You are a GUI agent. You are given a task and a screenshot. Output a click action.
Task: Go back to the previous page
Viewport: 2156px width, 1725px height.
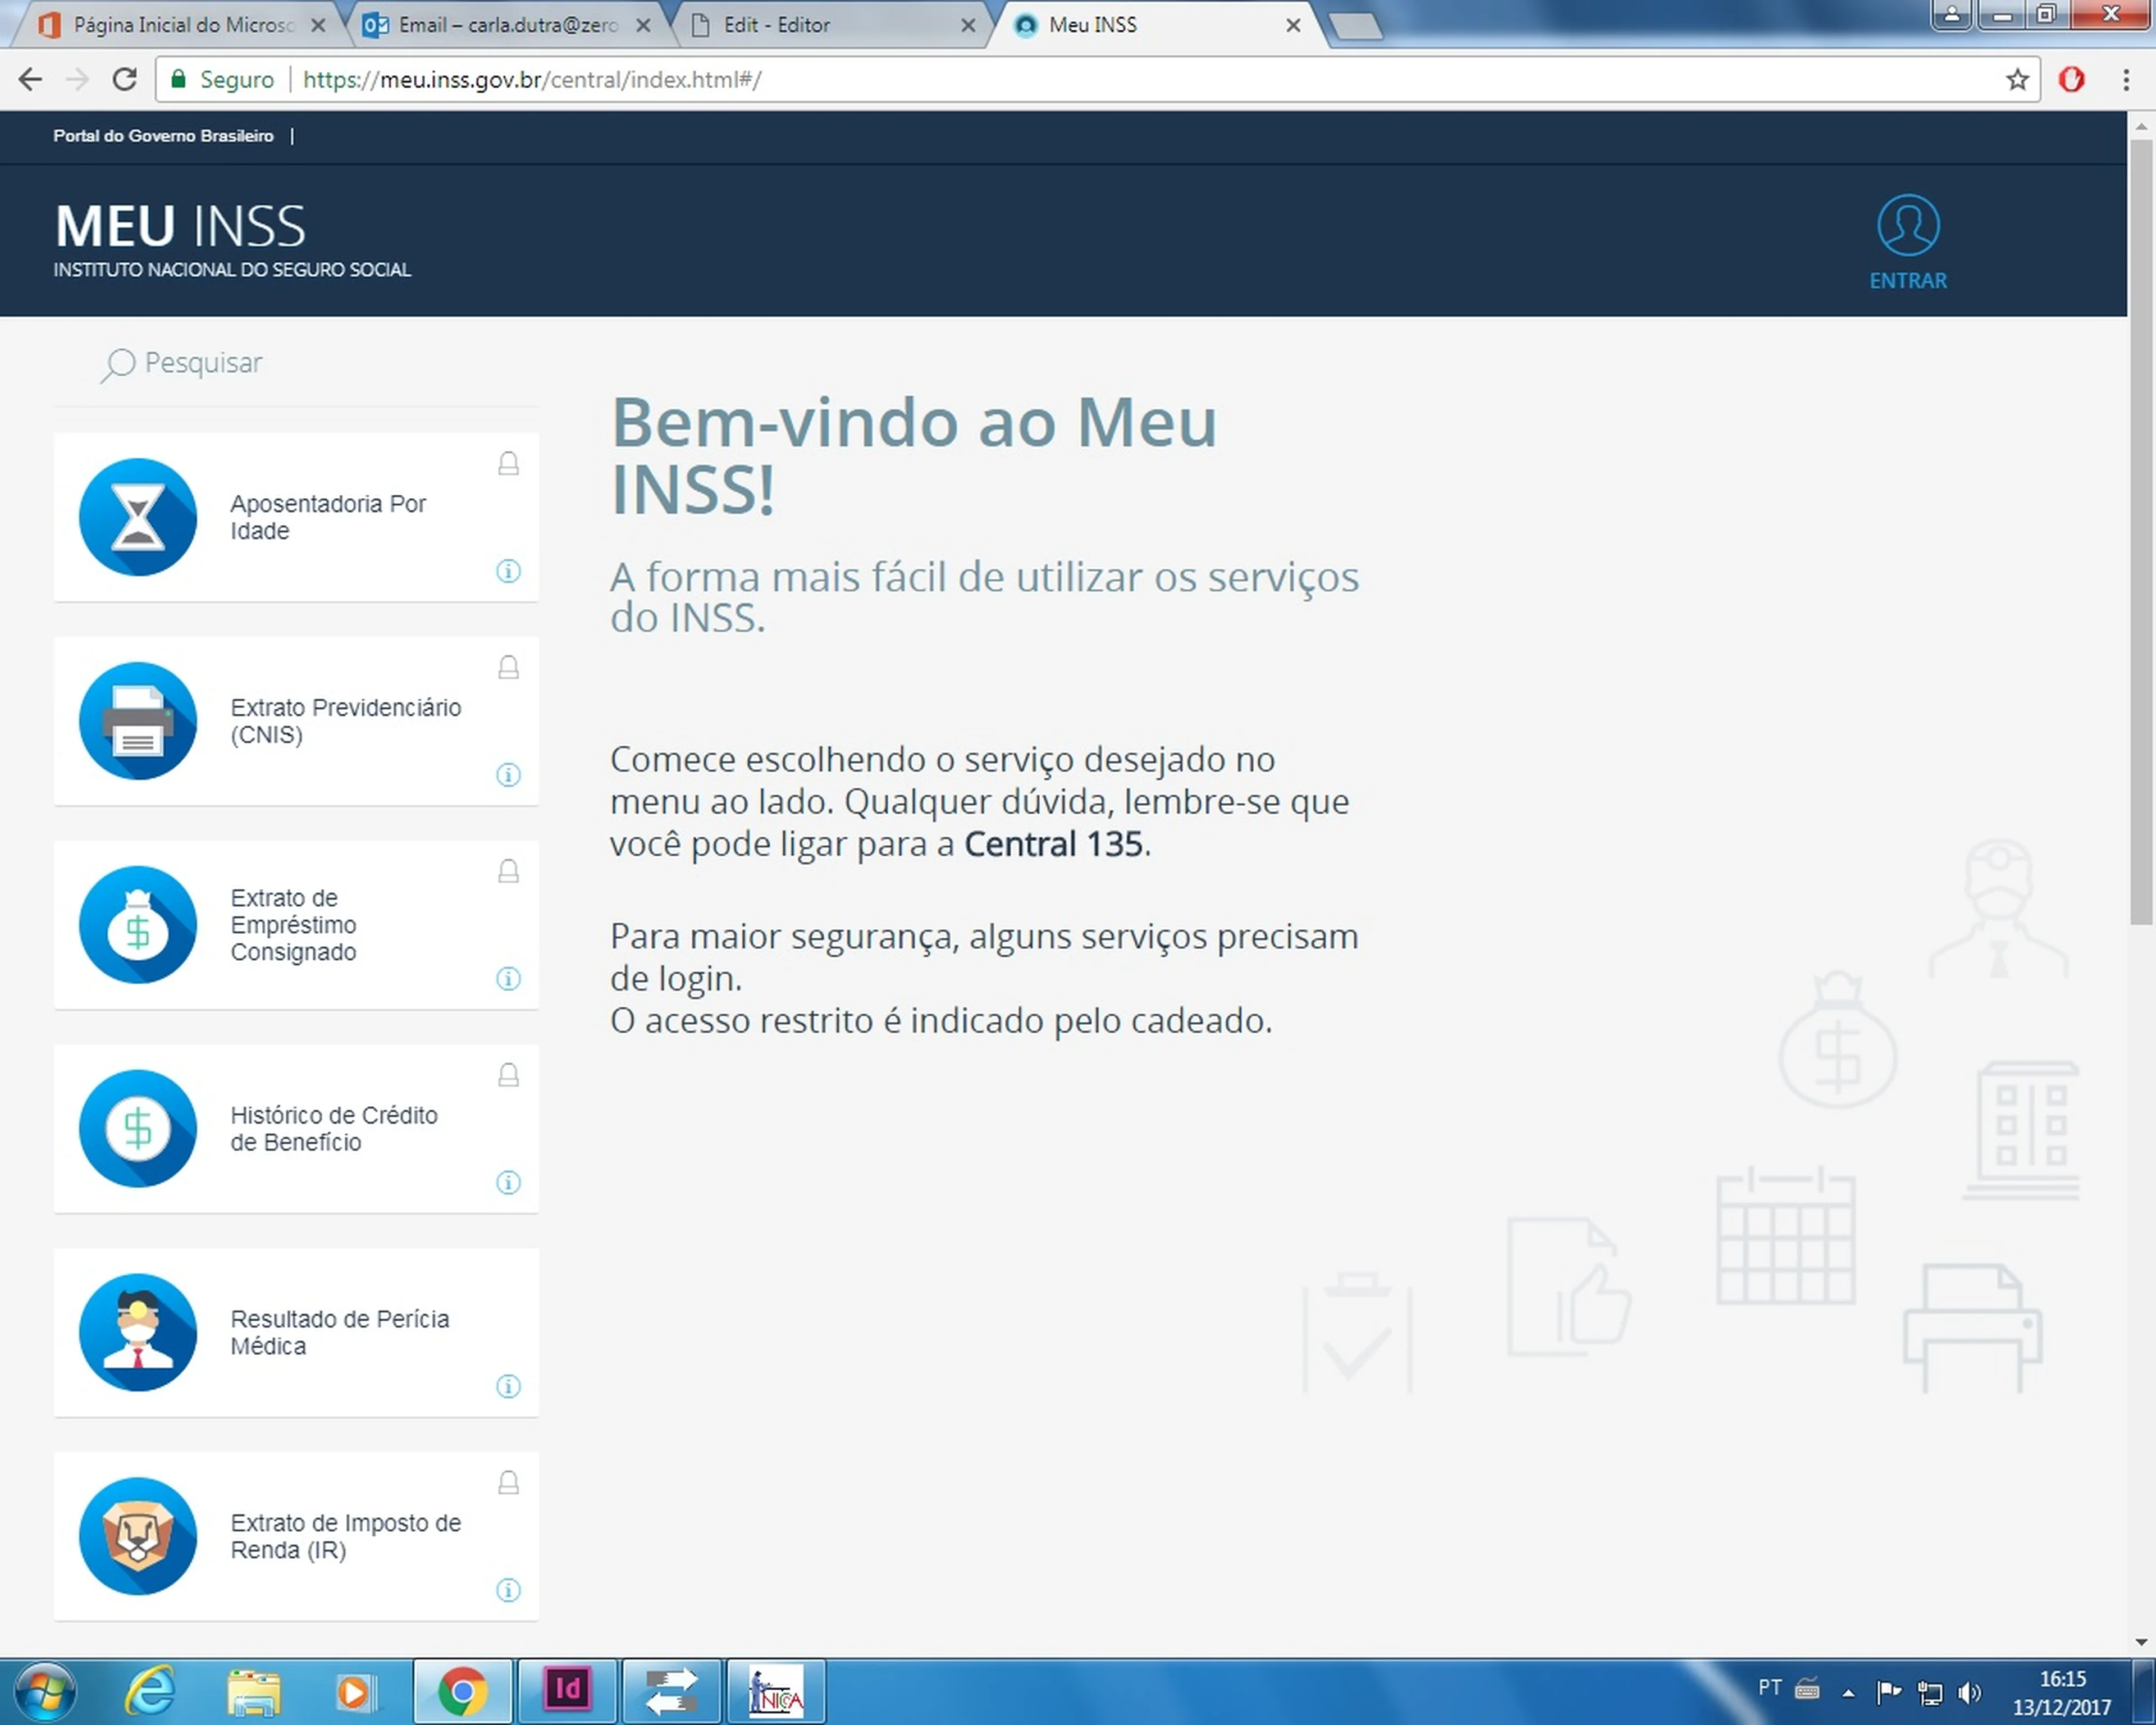[x=30, y=79]
